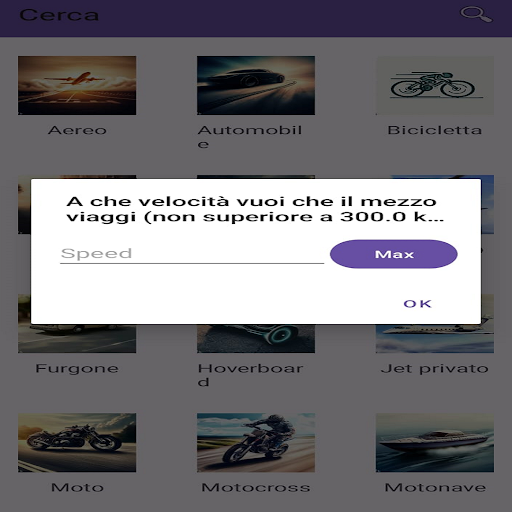Select the Aereo airplane thumbnail
The height and width of the screenshot is (512, 512).
pos(77,85)
